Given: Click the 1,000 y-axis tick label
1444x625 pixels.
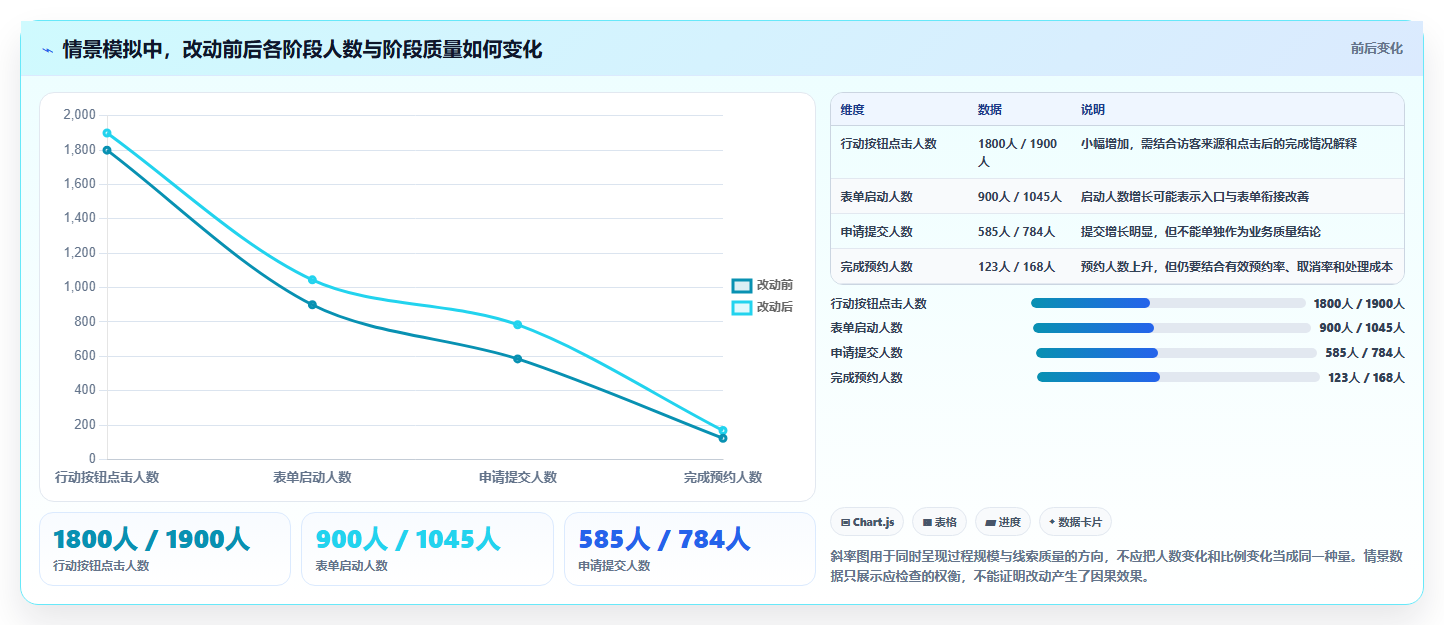Looking at the screenshot, I should (x=79, y=287).
